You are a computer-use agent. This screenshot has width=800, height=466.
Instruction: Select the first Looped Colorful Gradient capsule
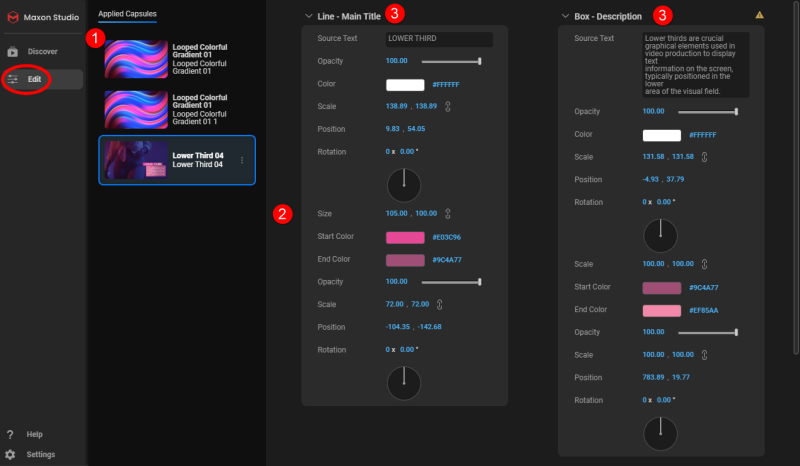click(177, 59)
